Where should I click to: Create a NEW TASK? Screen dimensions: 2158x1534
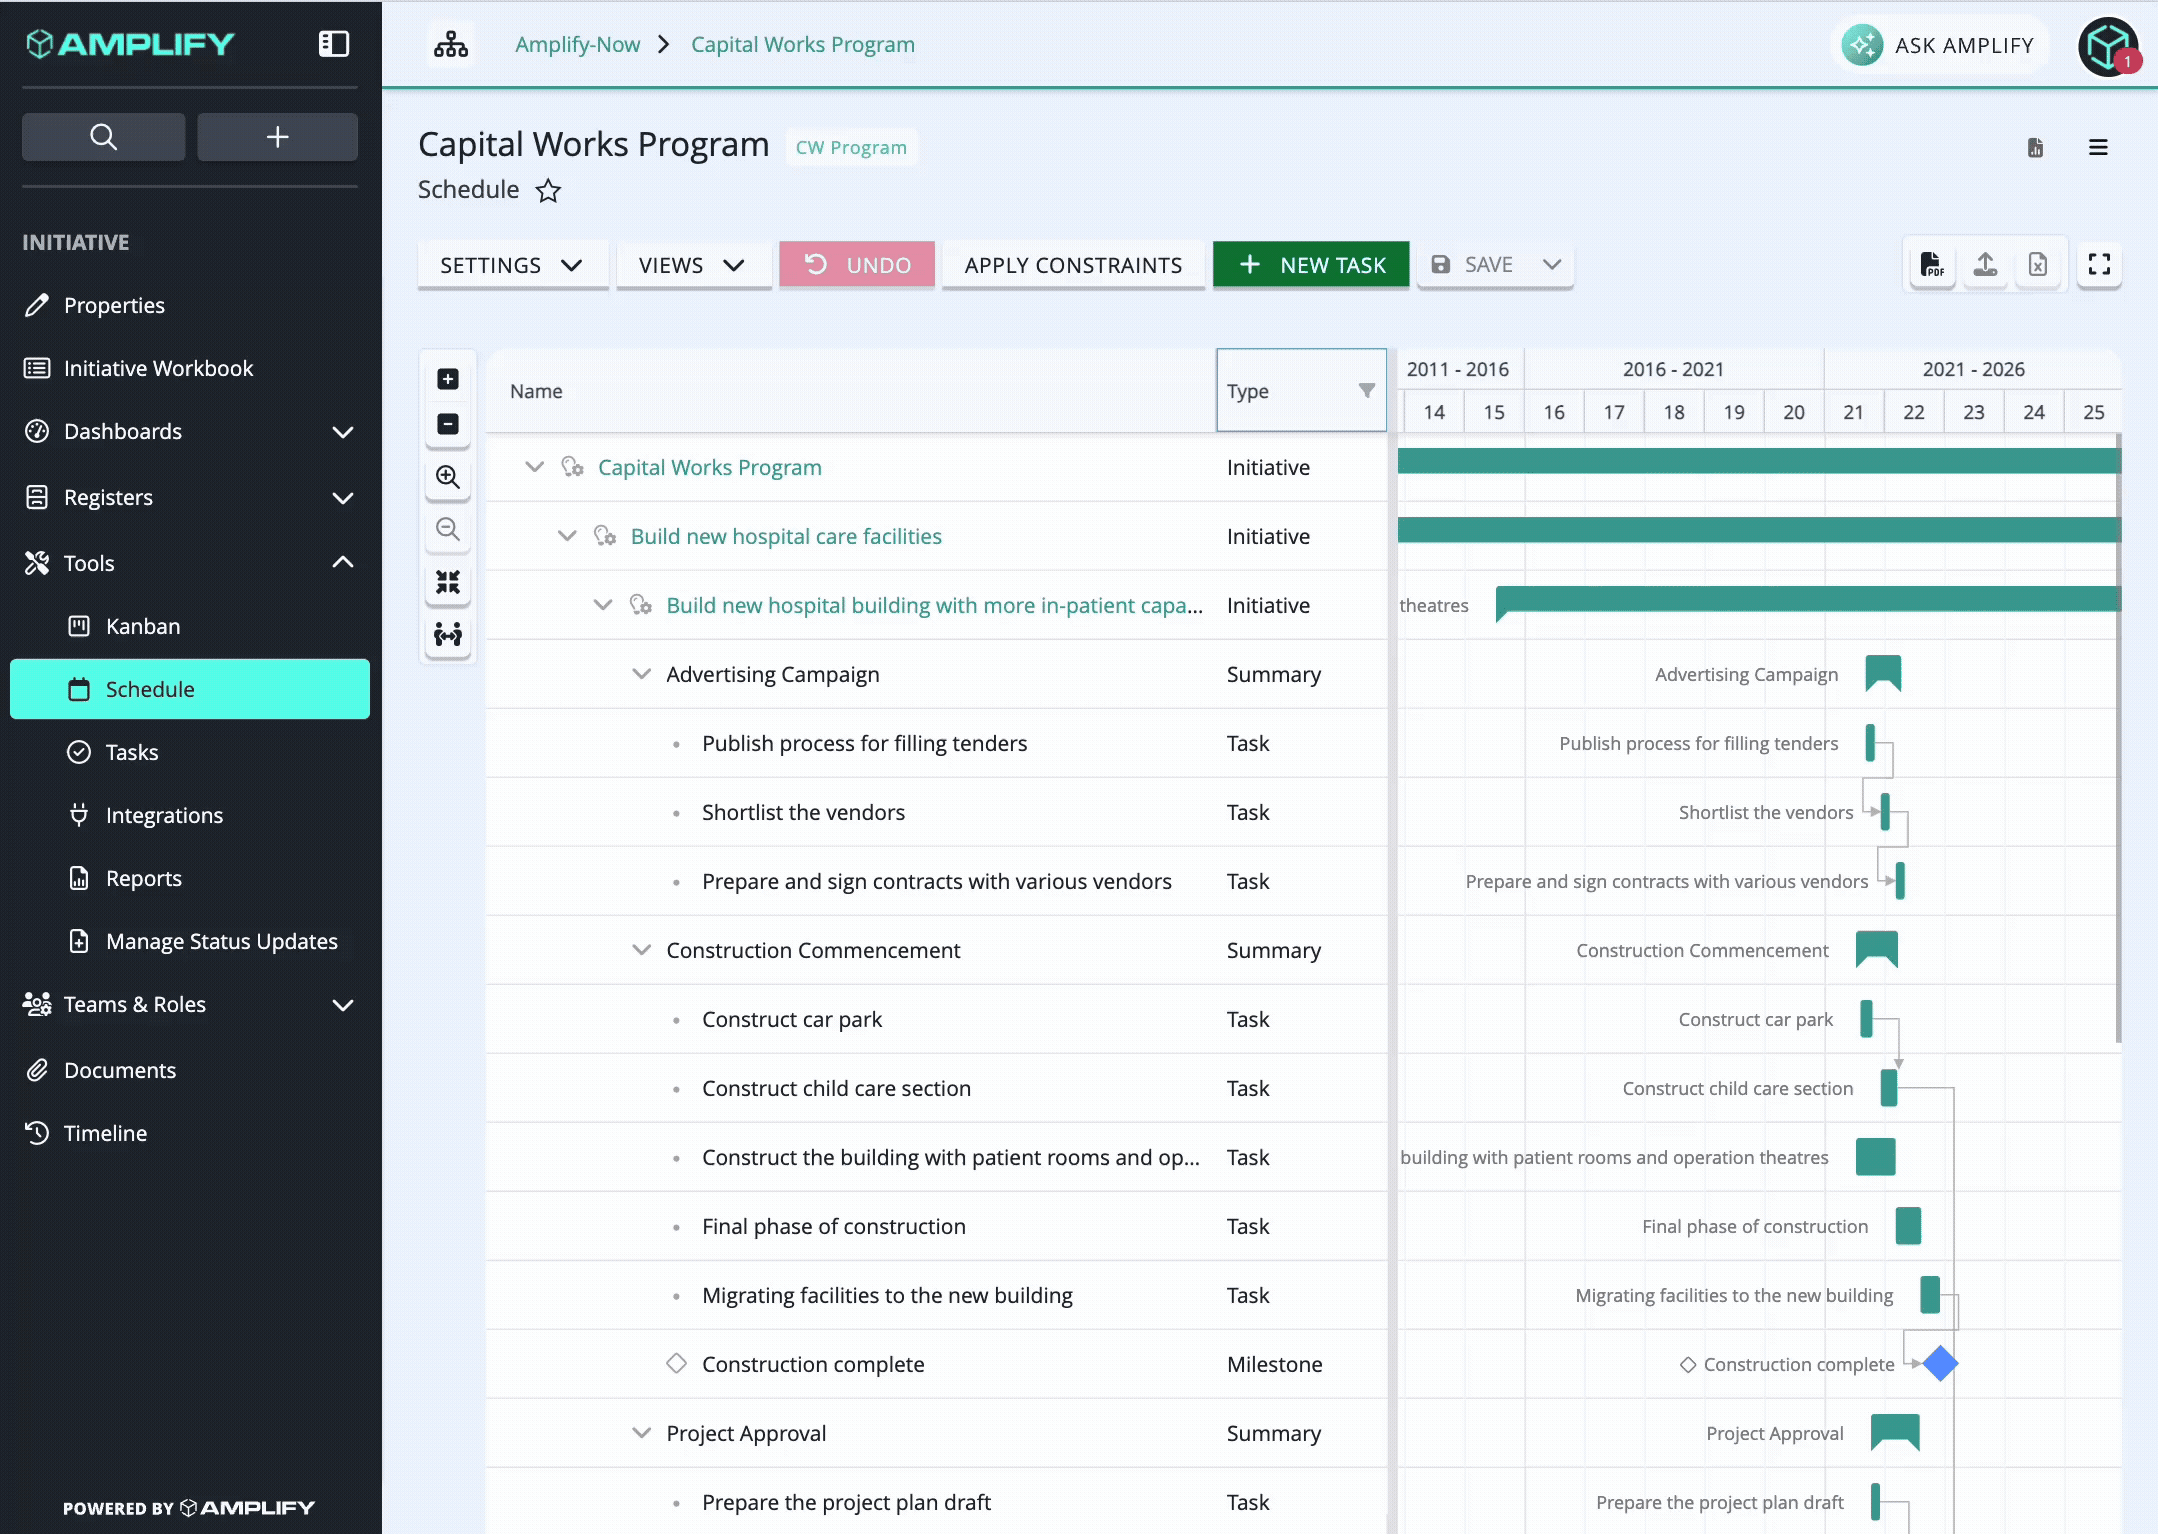1311,265
